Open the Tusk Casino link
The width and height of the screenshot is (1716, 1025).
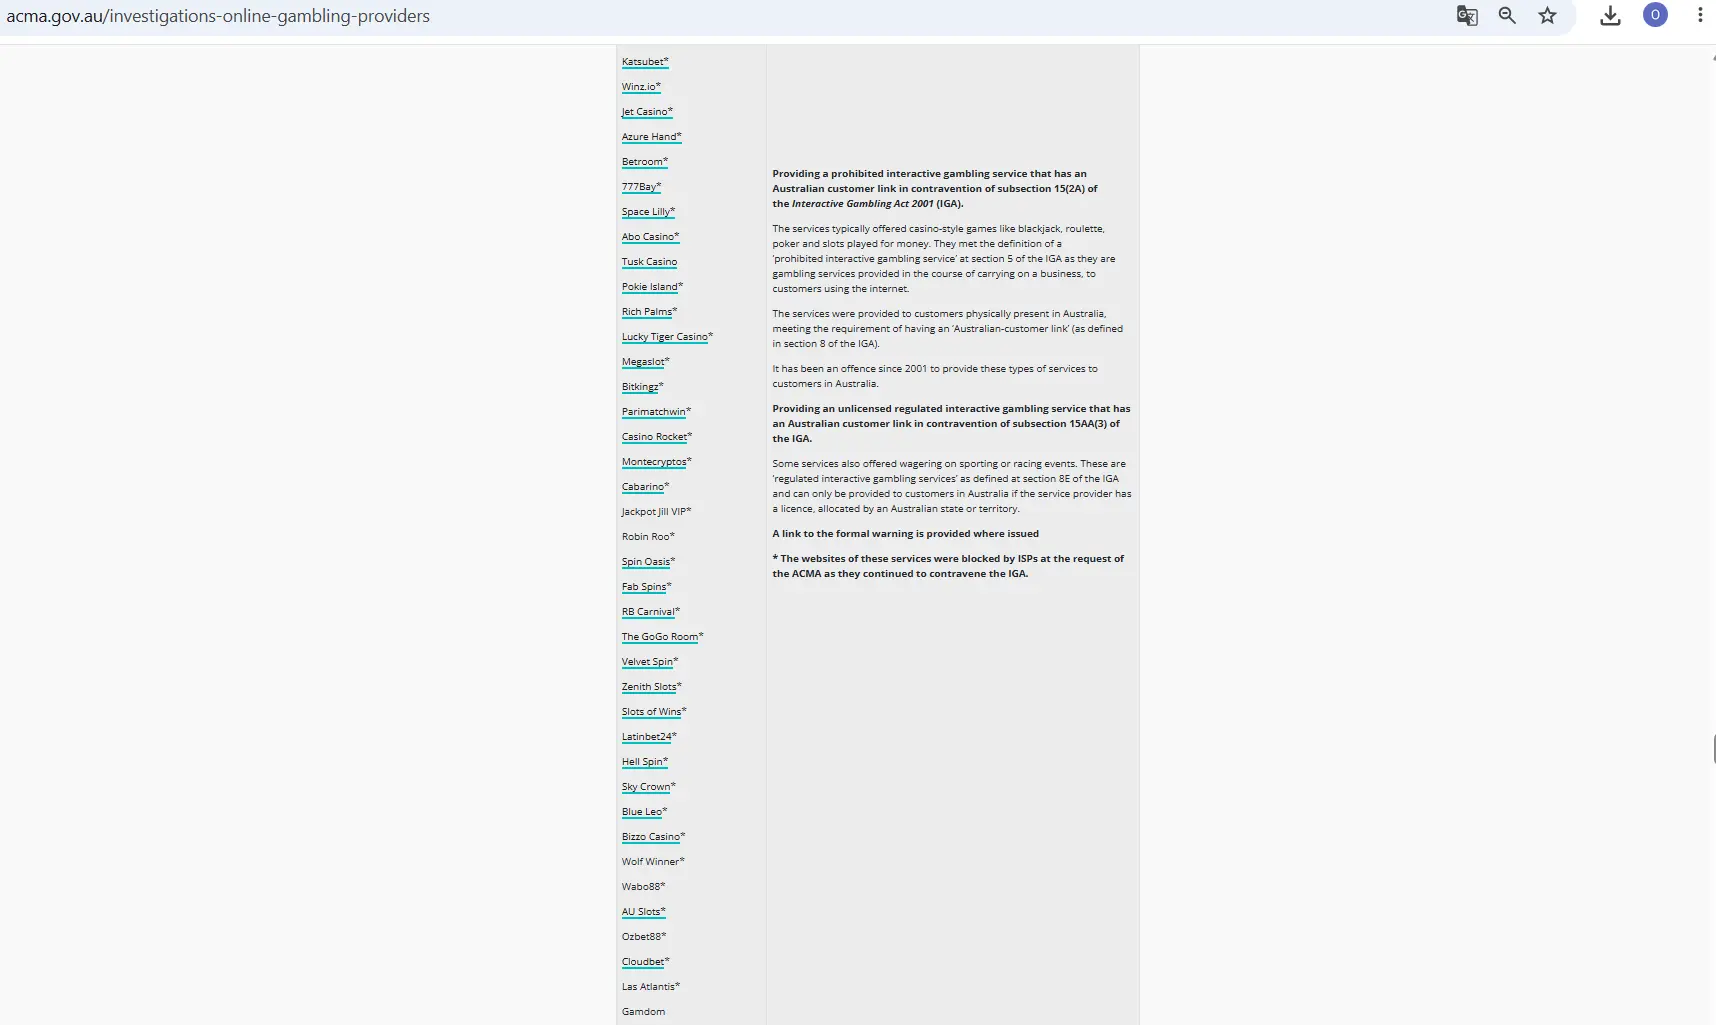coord(649,262)
